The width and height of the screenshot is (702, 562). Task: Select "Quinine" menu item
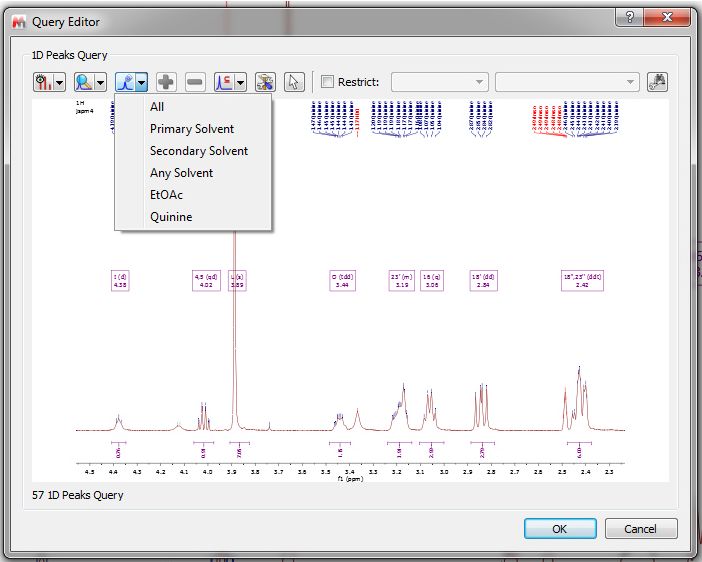[x=171, y=217]
